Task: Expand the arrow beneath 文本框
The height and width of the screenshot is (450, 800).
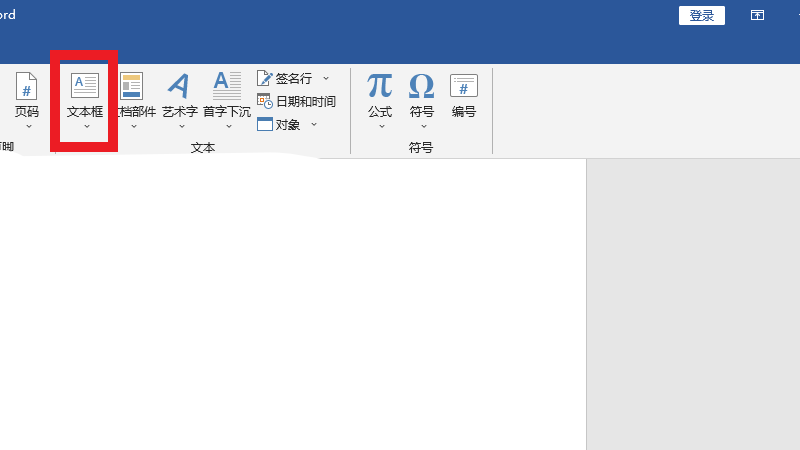Action: [85, 127]
